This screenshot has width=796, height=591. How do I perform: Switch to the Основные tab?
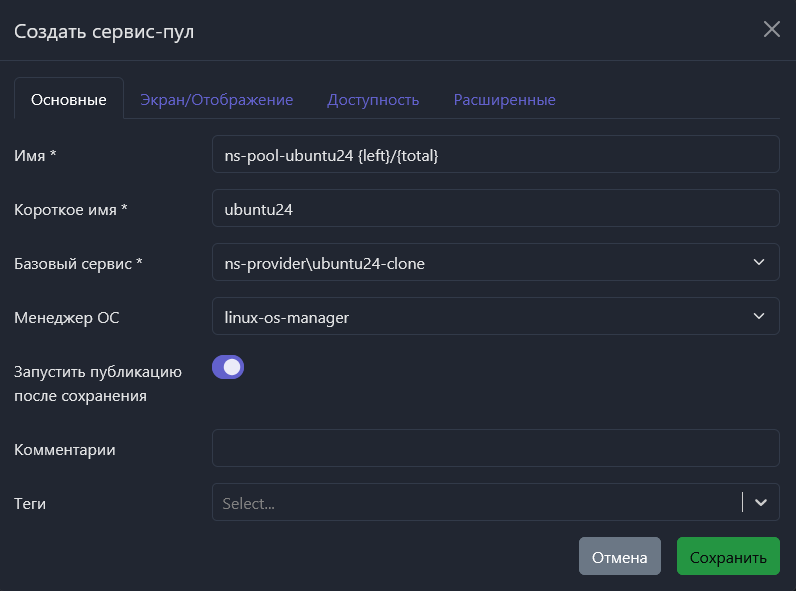coord(69,100)
